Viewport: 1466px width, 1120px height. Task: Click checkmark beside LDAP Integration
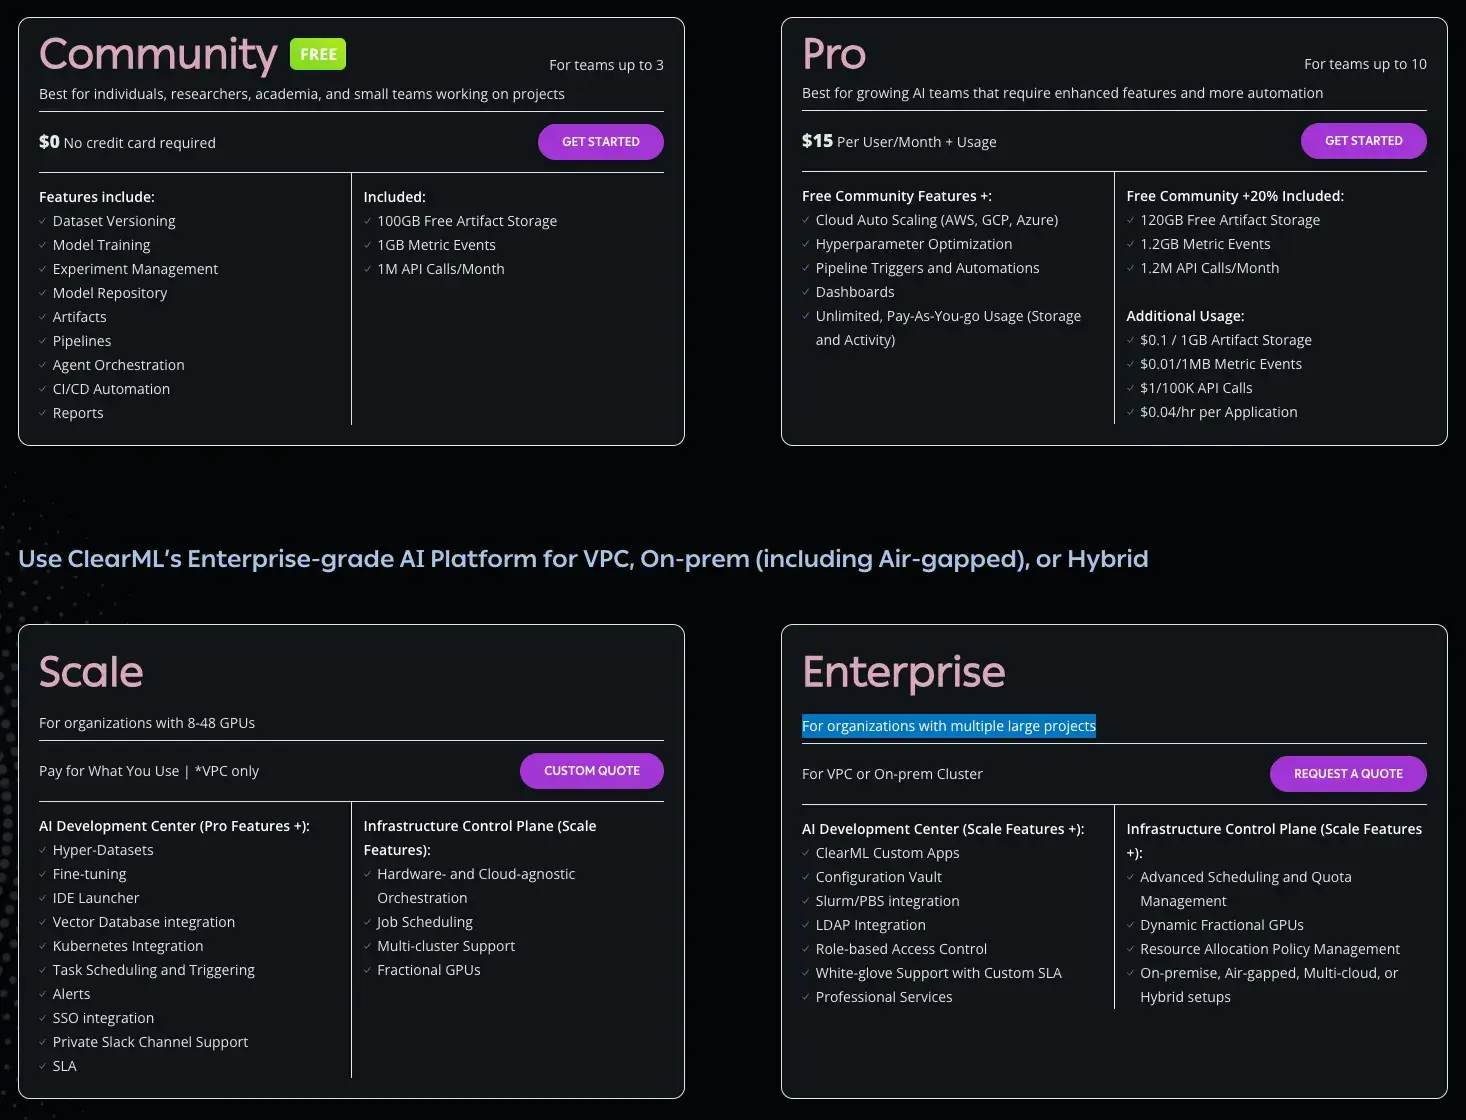(806, 925)
